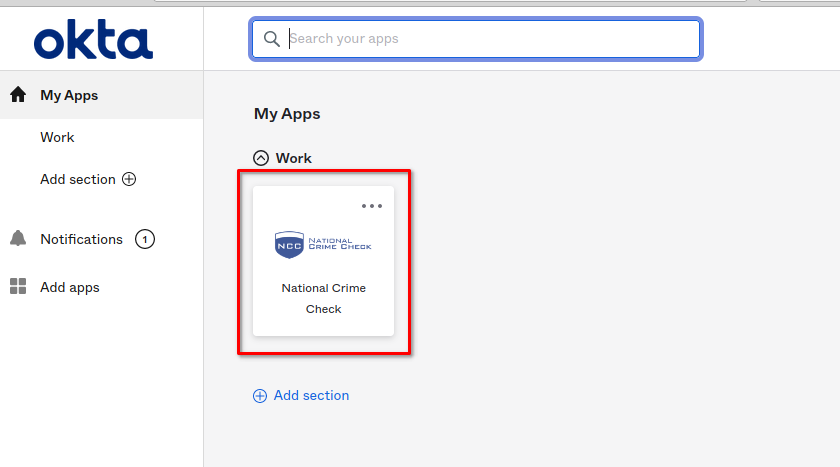The image size is (840, 467).
Task: Click the My Apps page heading
Action: coord(287,114)
